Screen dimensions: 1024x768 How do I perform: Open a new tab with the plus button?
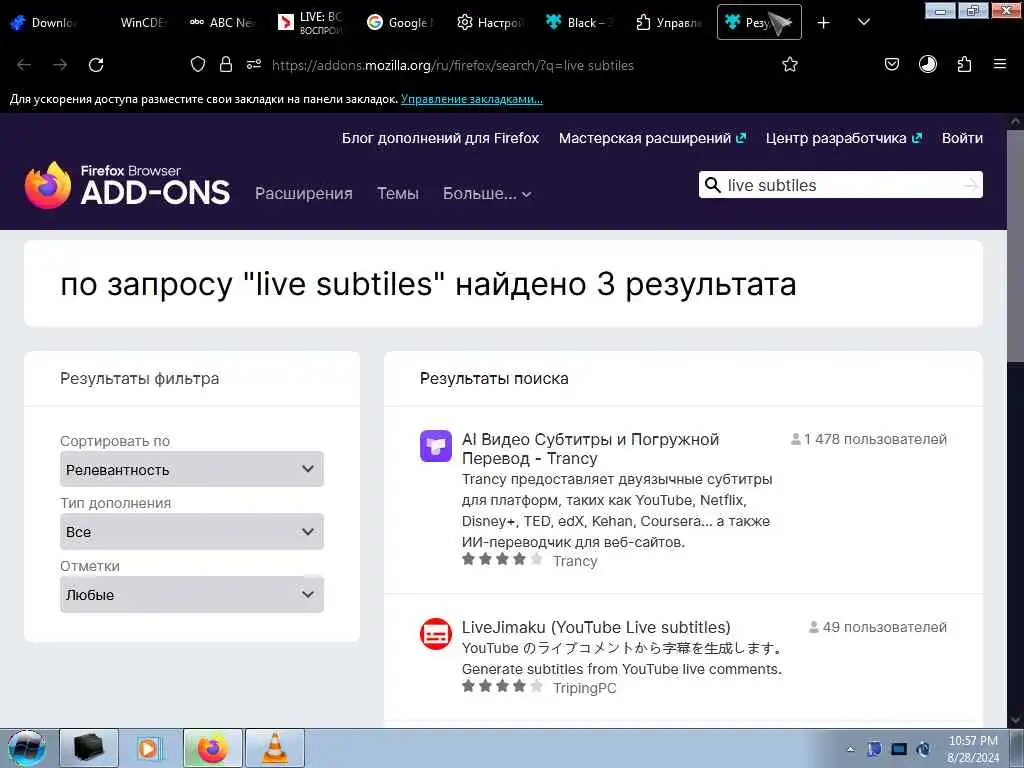coord(824,23)
